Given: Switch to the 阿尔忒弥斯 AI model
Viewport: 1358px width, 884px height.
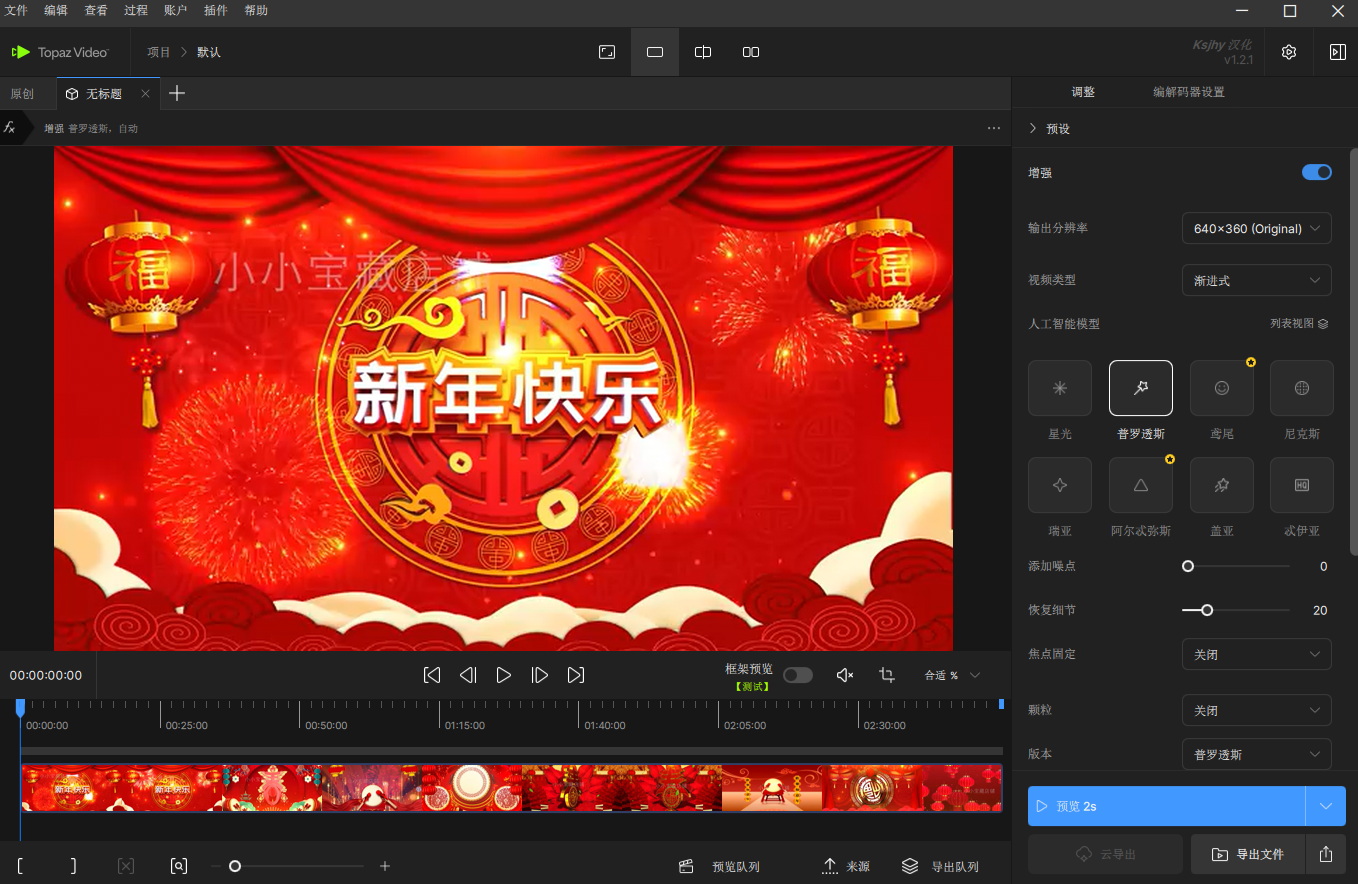Looking at the screenshot, I should pos(1140,485).
